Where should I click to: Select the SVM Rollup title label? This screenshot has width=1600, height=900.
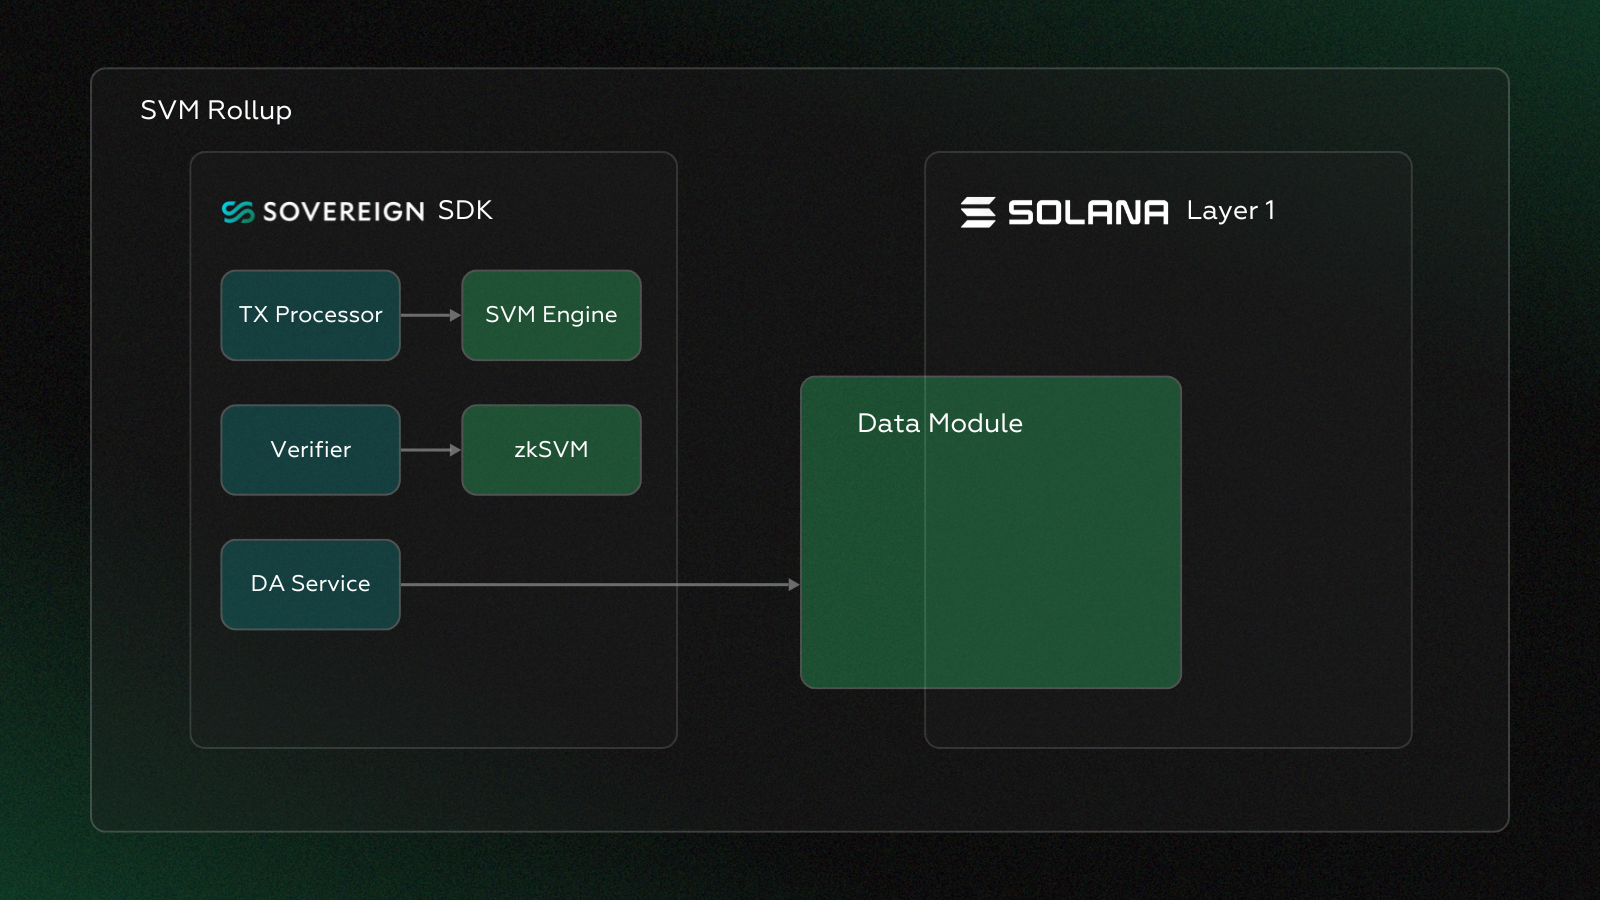(x=216, y=111)
